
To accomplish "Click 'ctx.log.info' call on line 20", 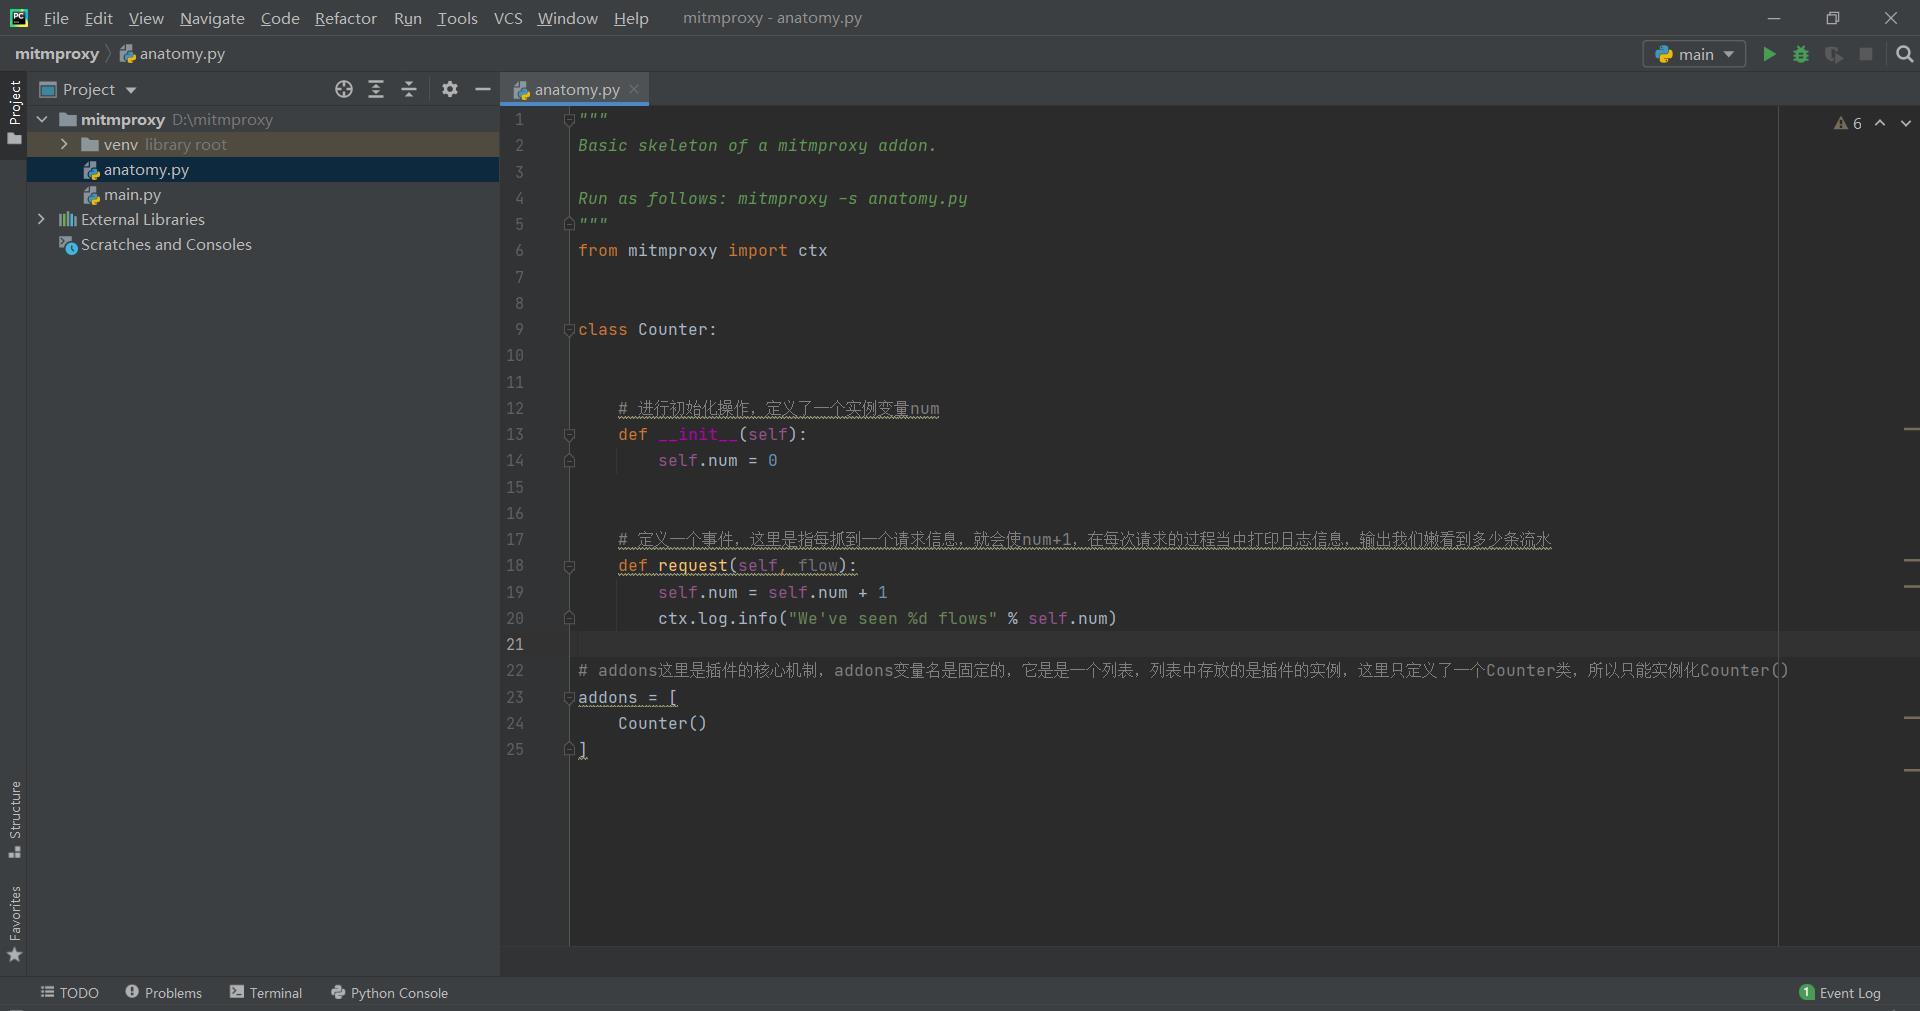I will click(x=717, y=618).
